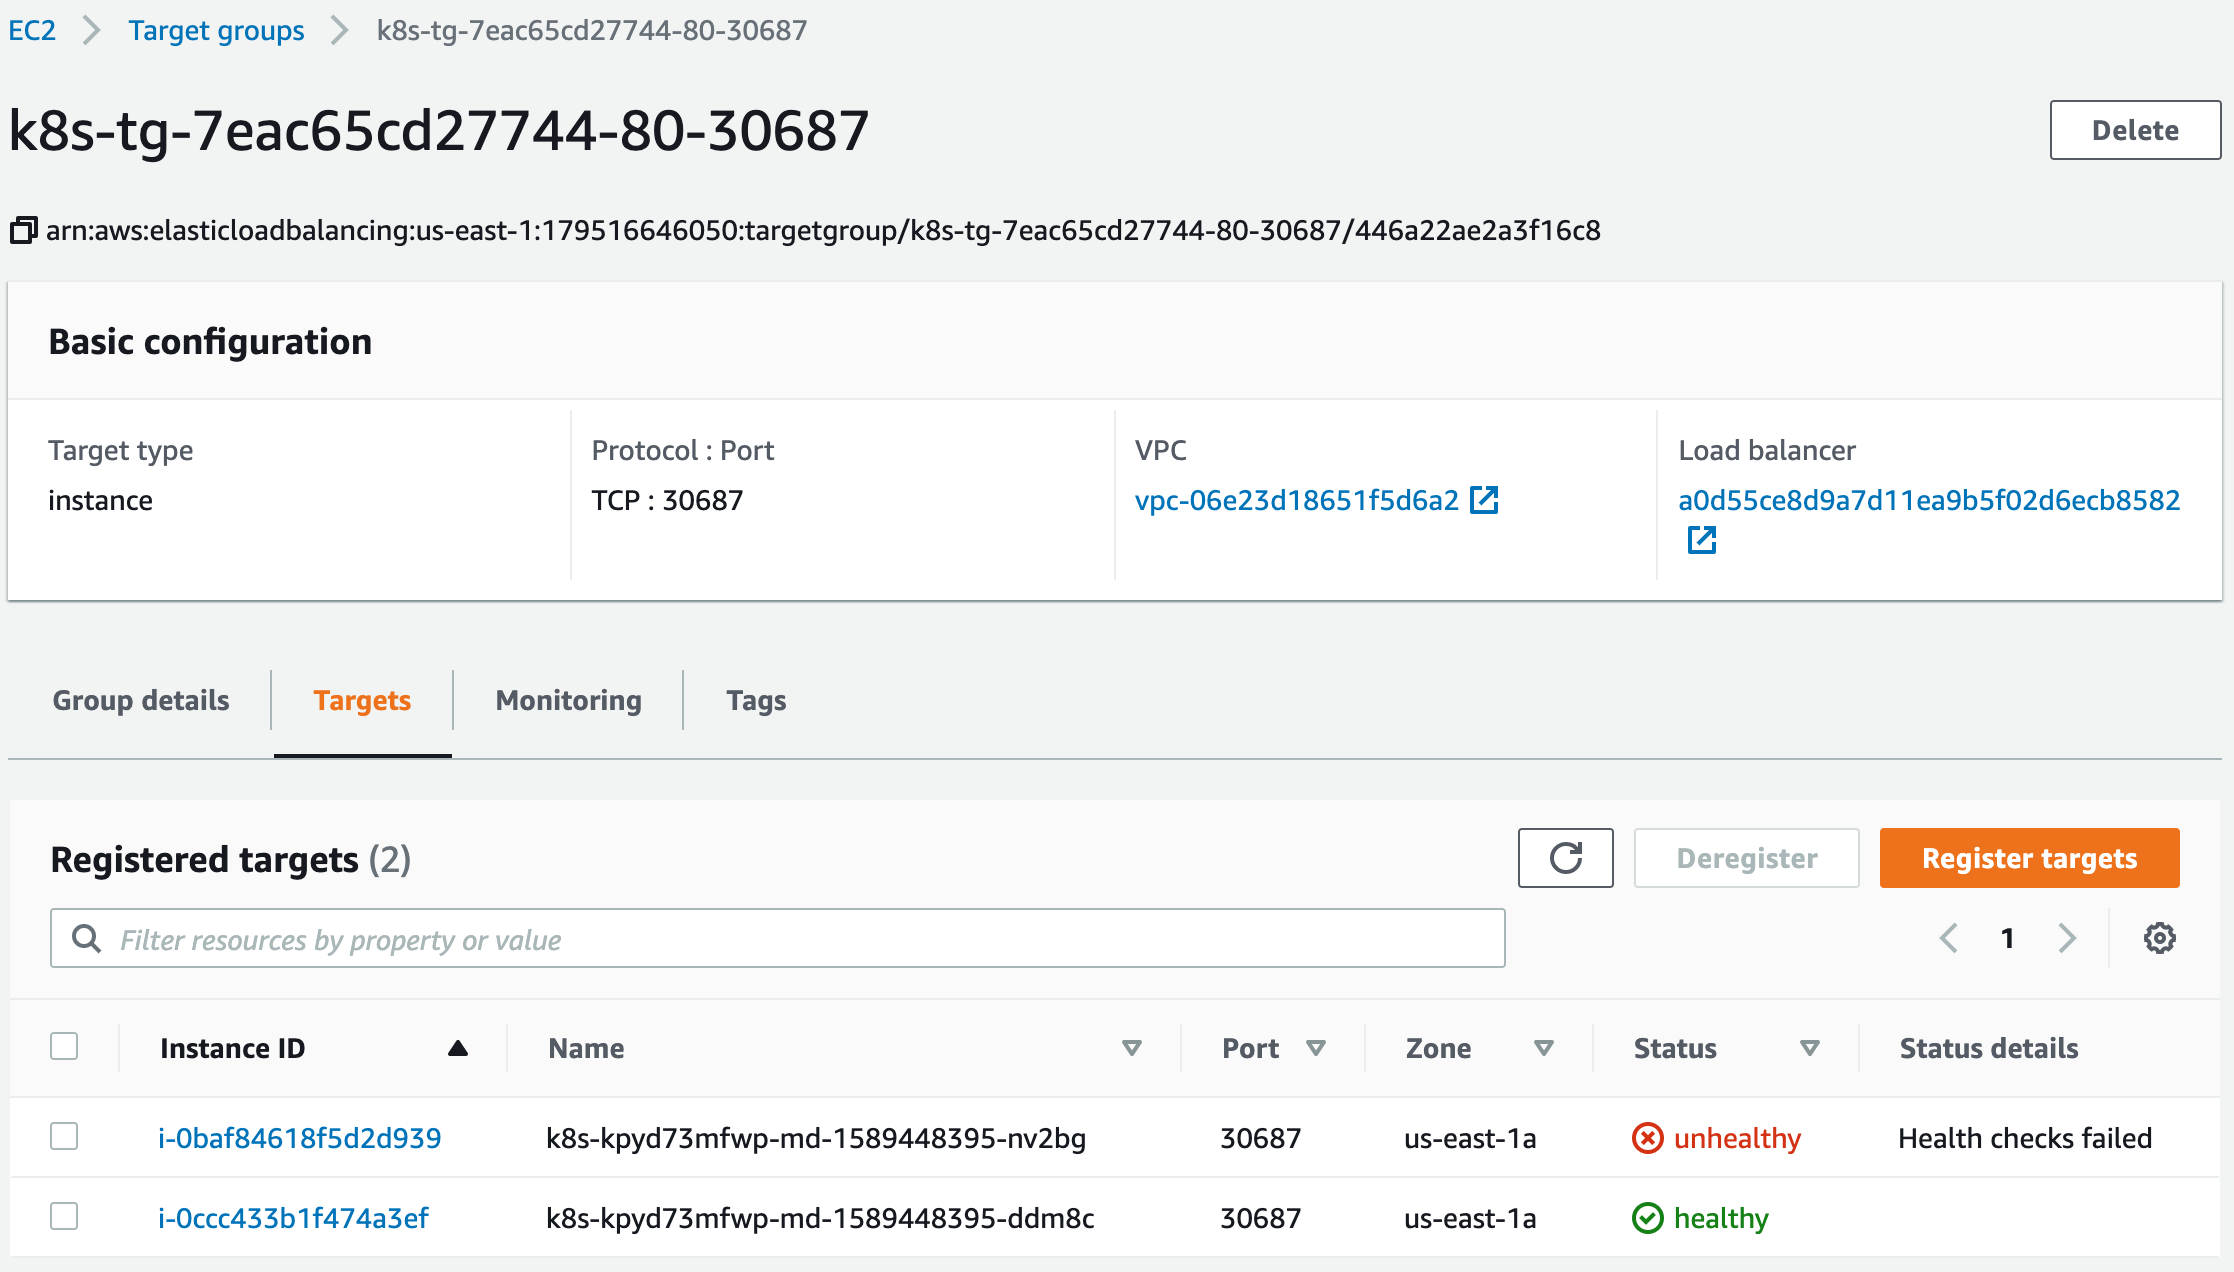
Task: Sort by Status column arrow
Action: tap(1809, 1048)
